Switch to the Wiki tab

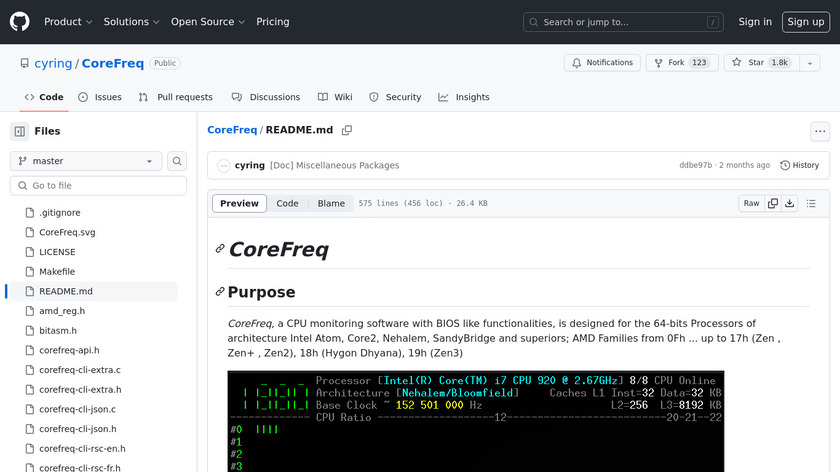click(x=335, y=97)
